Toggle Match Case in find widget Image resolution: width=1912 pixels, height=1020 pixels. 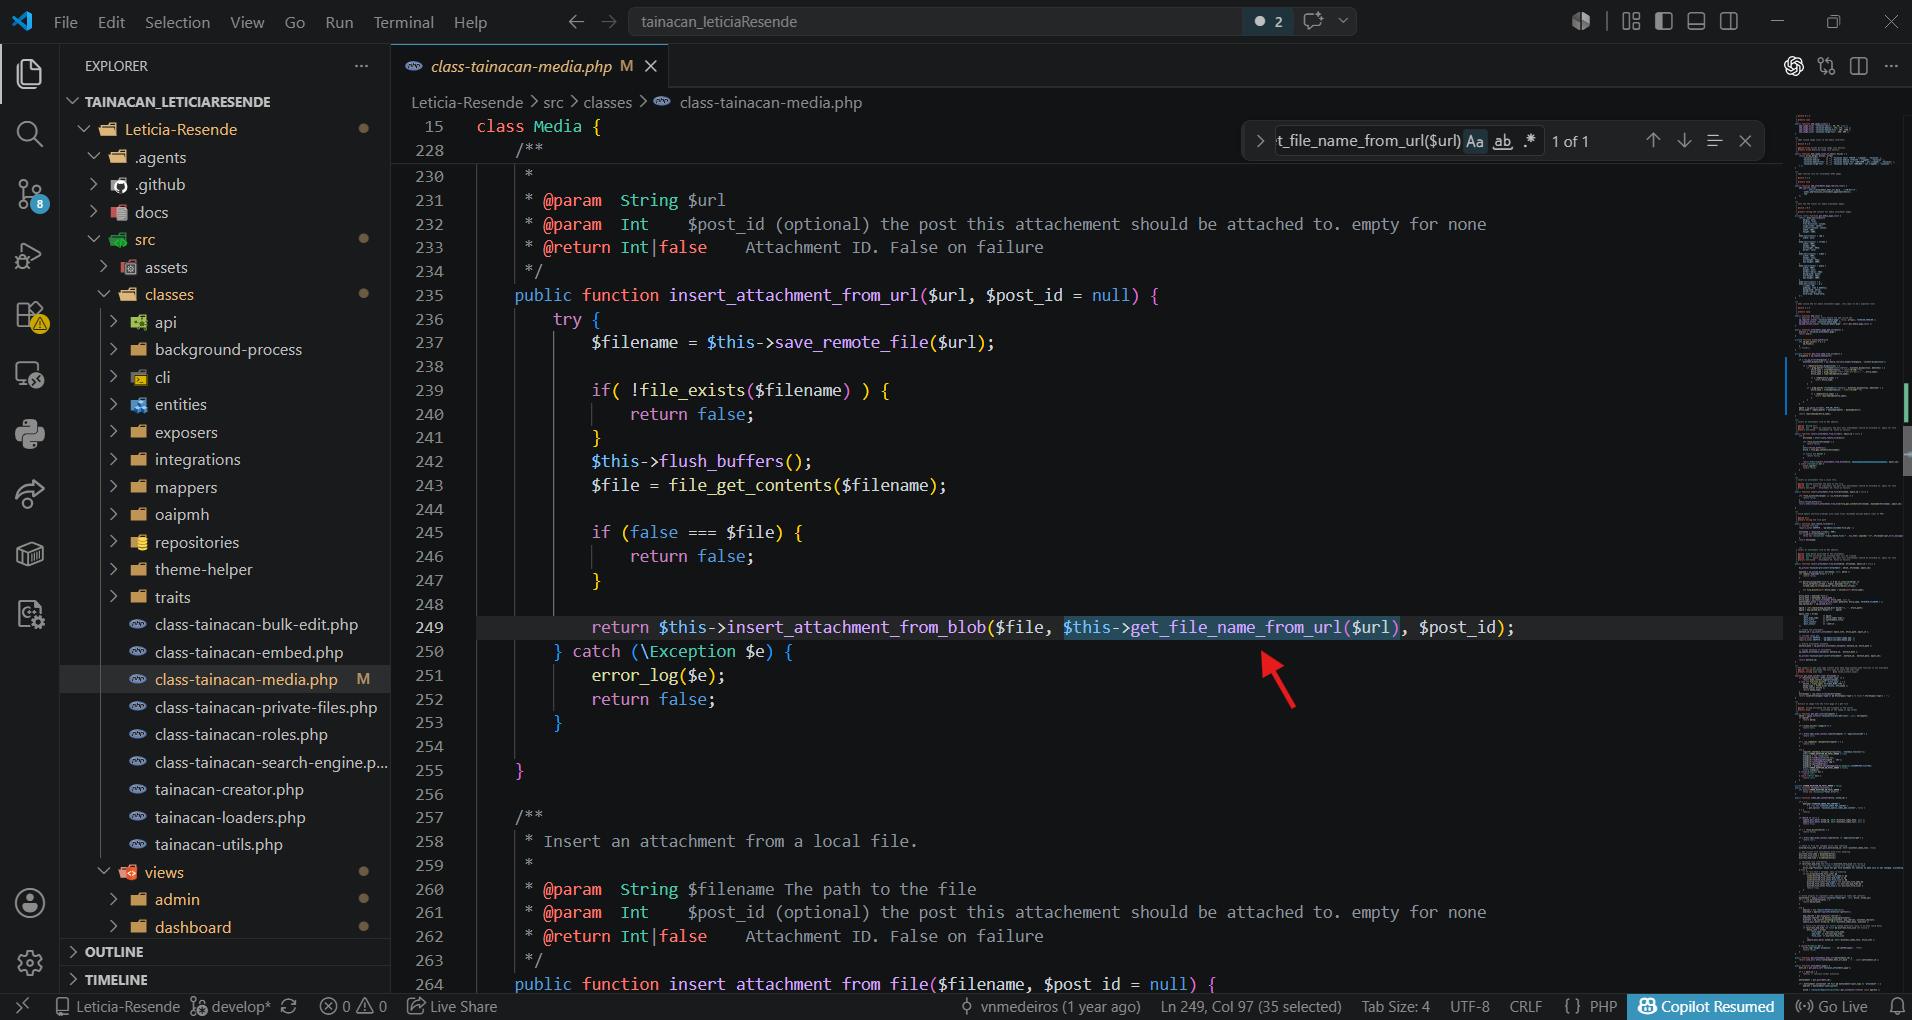point(1475,141)
